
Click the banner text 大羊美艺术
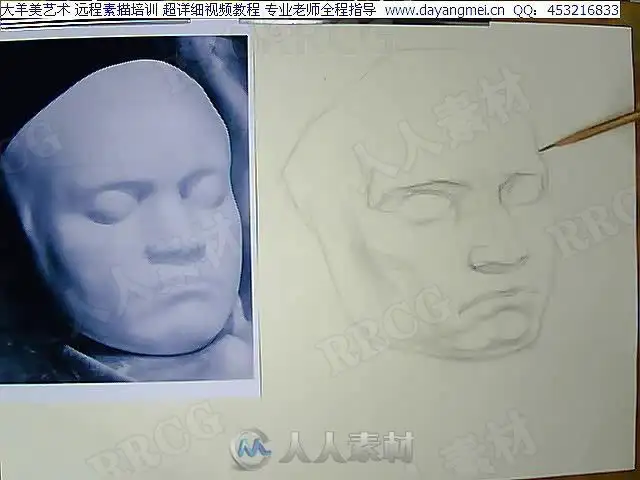35,9
